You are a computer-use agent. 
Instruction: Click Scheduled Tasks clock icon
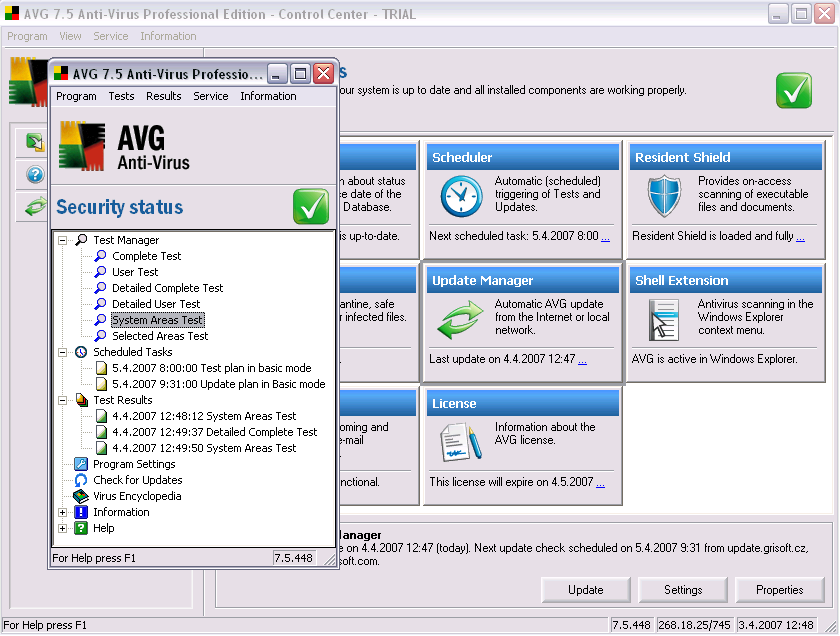coord(81,352)
